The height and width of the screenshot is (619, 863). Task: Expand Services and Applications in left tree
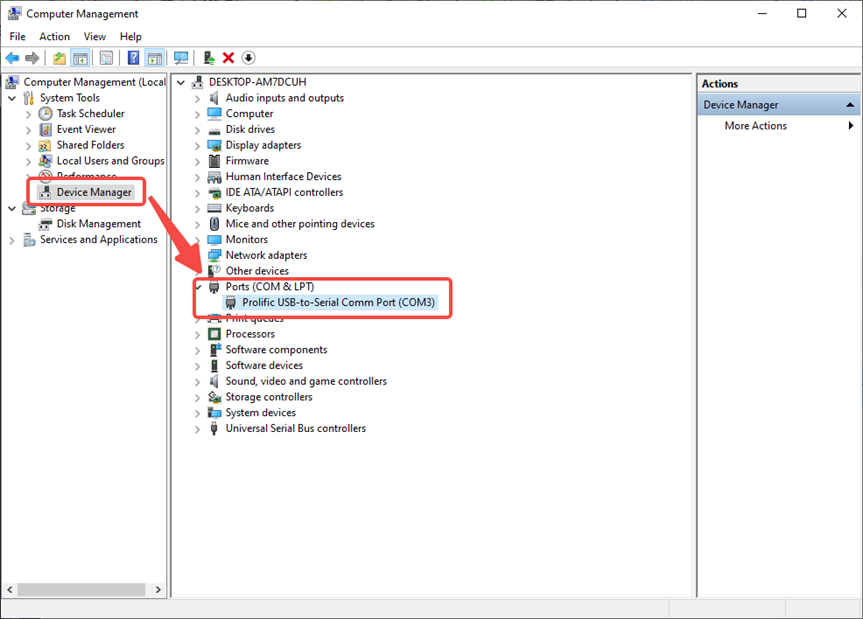(12, 240)
